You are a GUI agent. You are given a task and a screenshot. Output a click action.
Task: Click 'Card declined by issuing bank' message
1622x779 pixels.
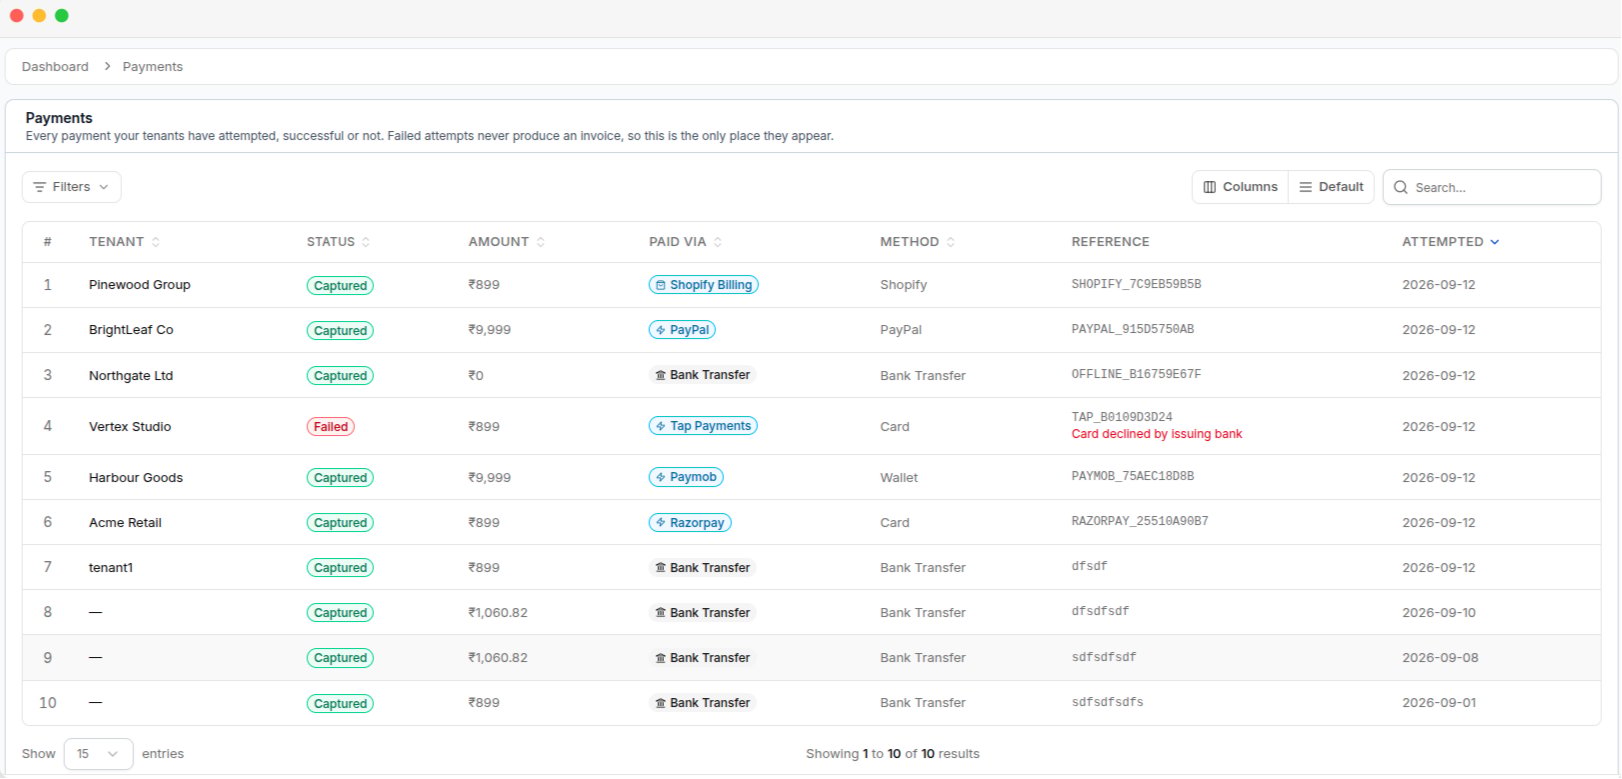point(1157,434)
